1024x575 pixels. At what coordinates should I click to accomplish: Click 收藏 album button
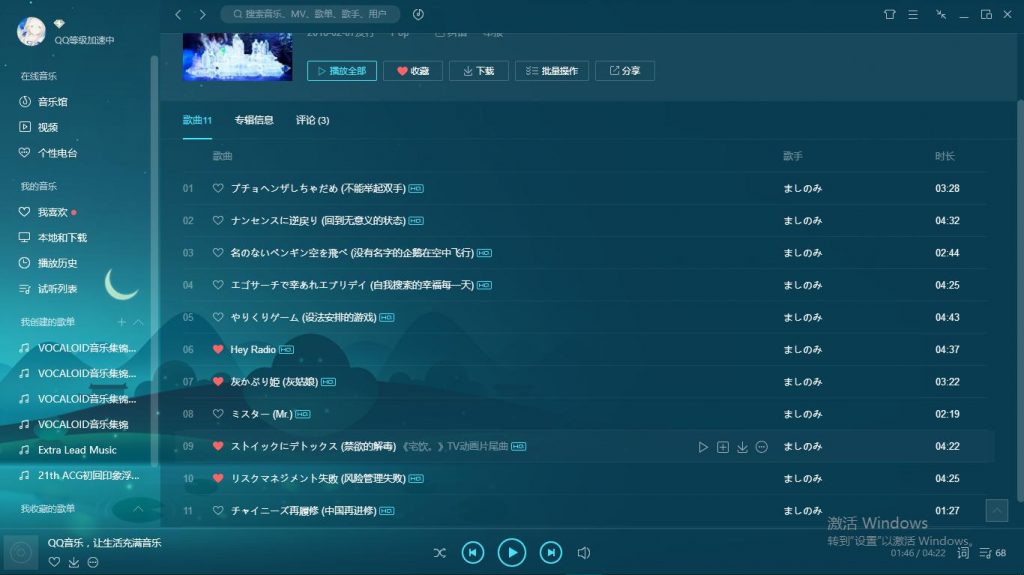pos(413,71)
